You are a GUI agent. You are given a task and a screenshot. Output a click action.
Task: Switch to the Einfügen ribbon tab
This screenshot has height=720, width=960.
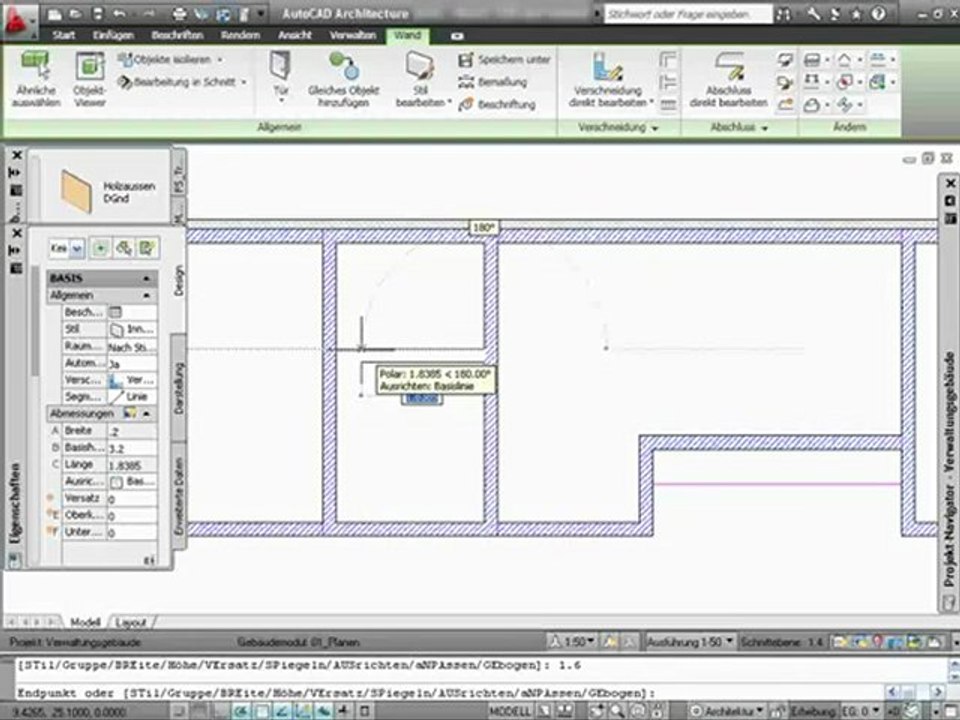coord(113,36)
